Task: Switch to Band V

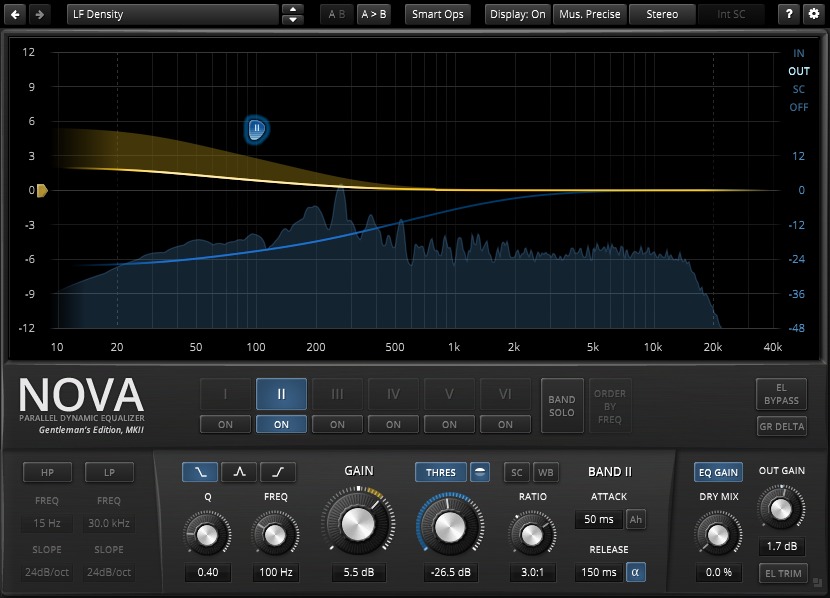Action: tap(449, 394)
